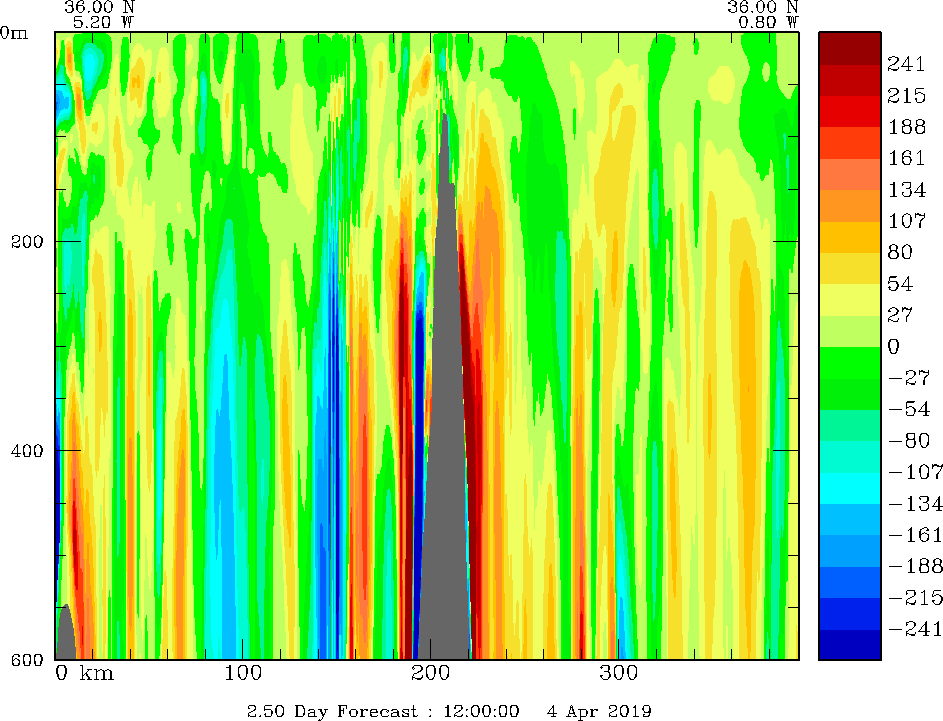The height and width of the screenshot is (721, 943).
Task: Pick the darkest red colorbar band above 241
Action: pyautogui.click(x=850, y=48)
